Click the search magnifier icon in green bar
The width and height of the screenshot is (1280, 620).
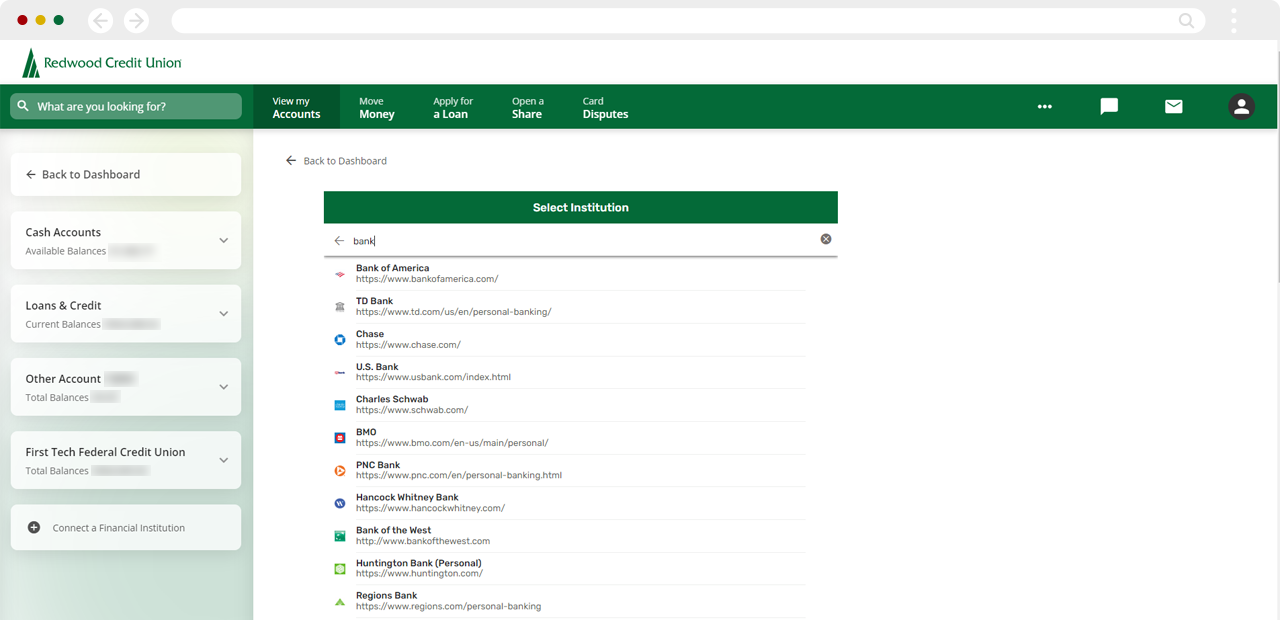23,106
